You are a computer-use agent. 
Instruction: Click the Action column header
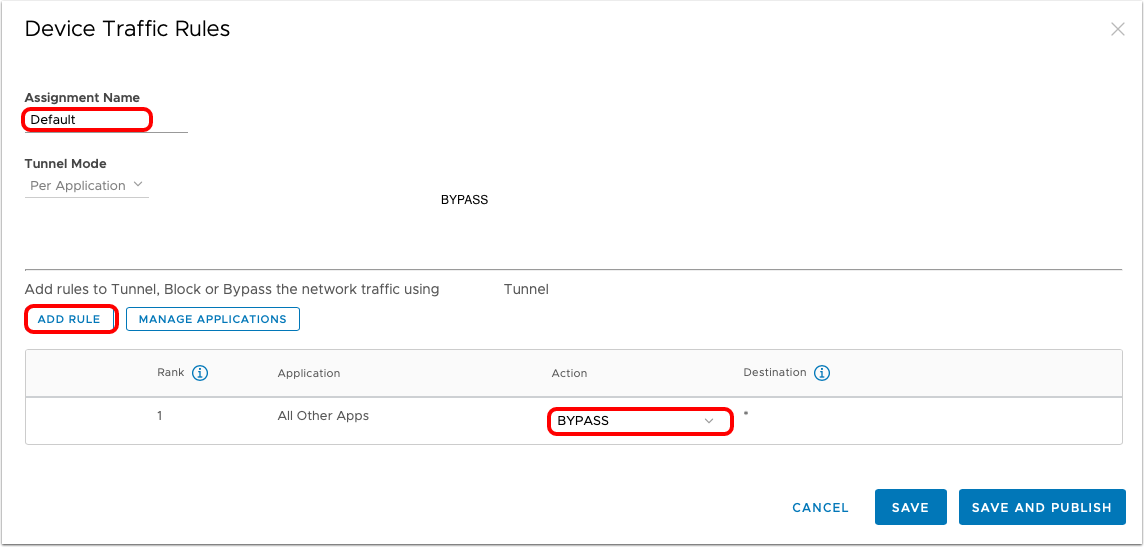pos(569,373)
